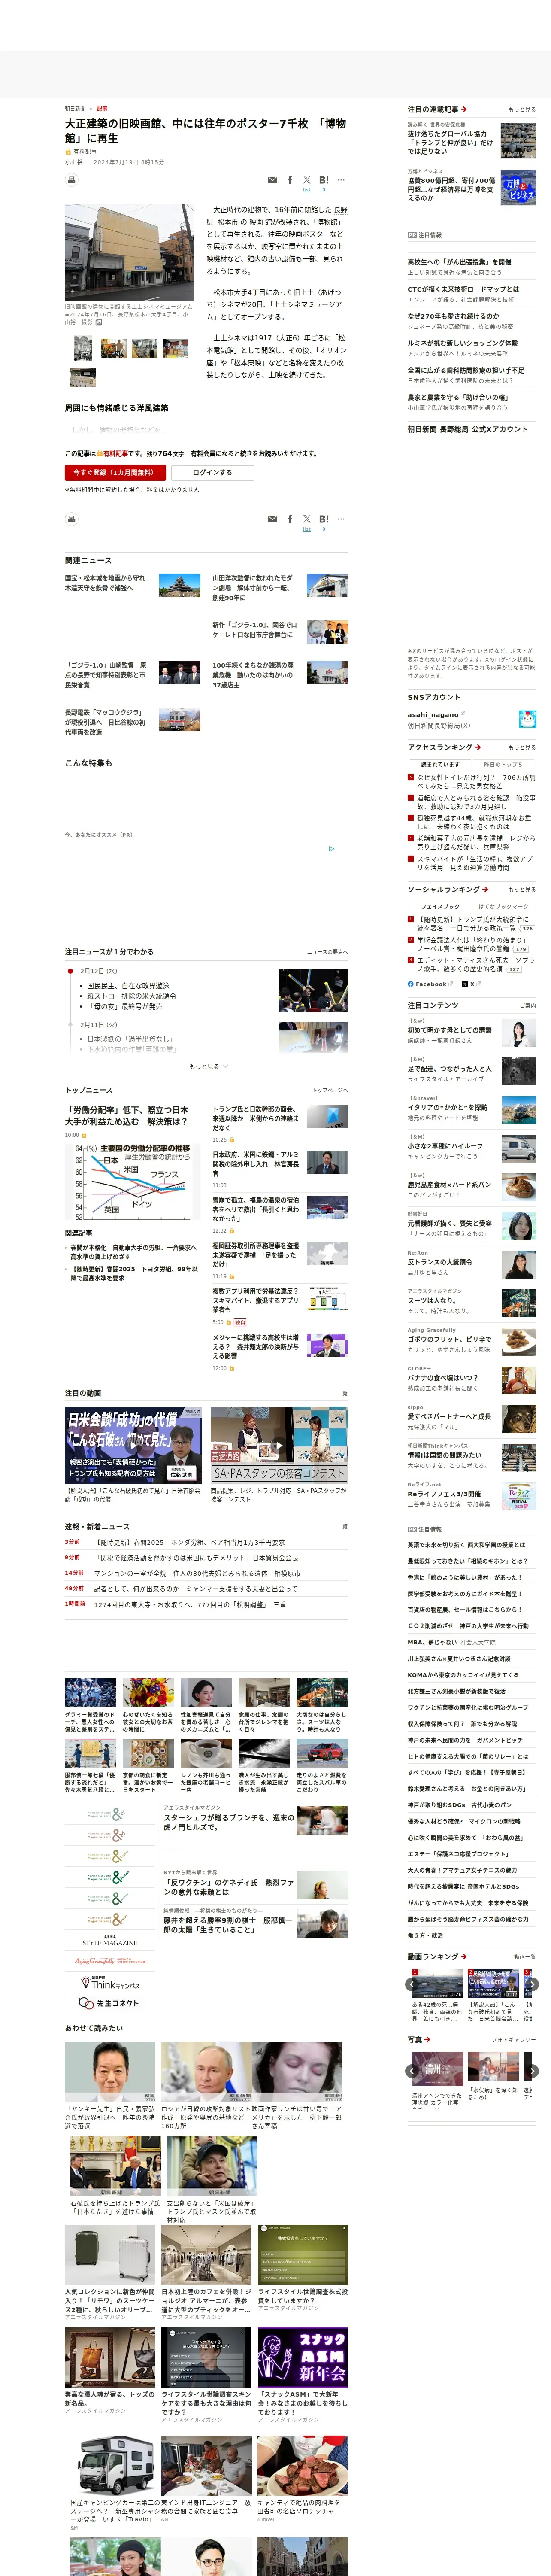Click arrow next to ソーシャルランキング heading
The height and width of the screenshot is (2576, 551).
(x=485, y=889)
